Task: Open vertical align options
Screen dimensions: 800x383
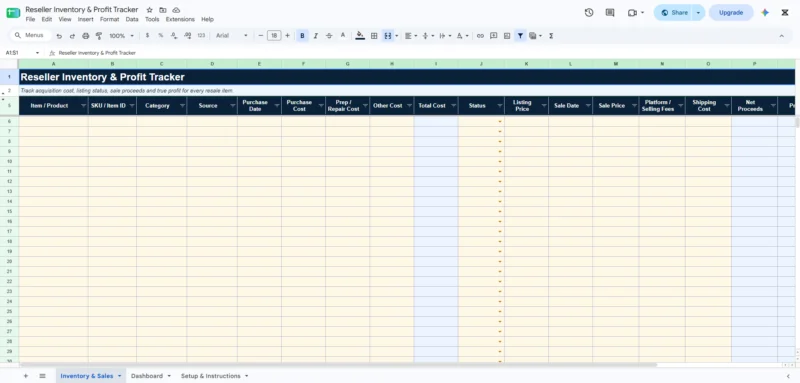Action: 428,36
